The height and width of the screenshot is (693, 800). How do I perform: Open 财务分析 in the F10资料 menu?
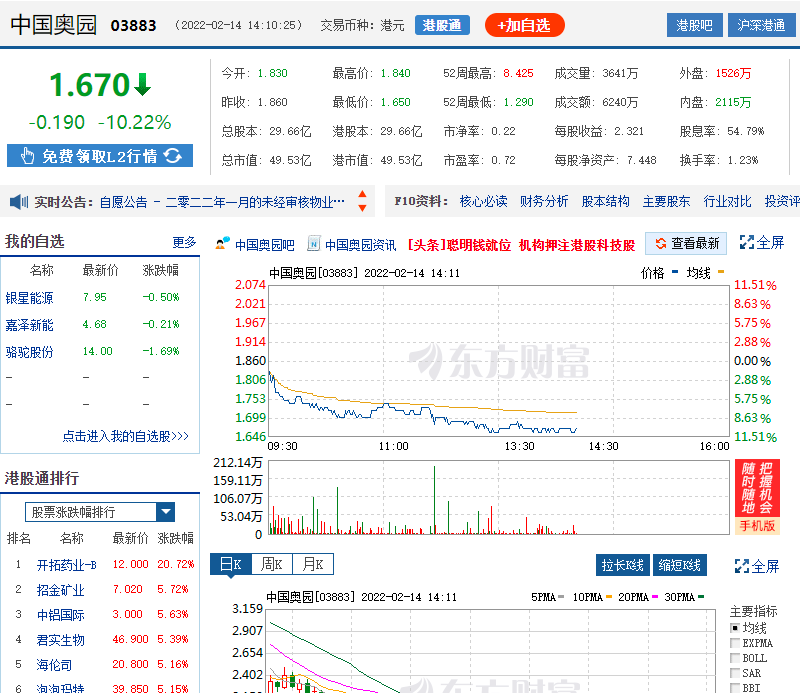(543, 200)
